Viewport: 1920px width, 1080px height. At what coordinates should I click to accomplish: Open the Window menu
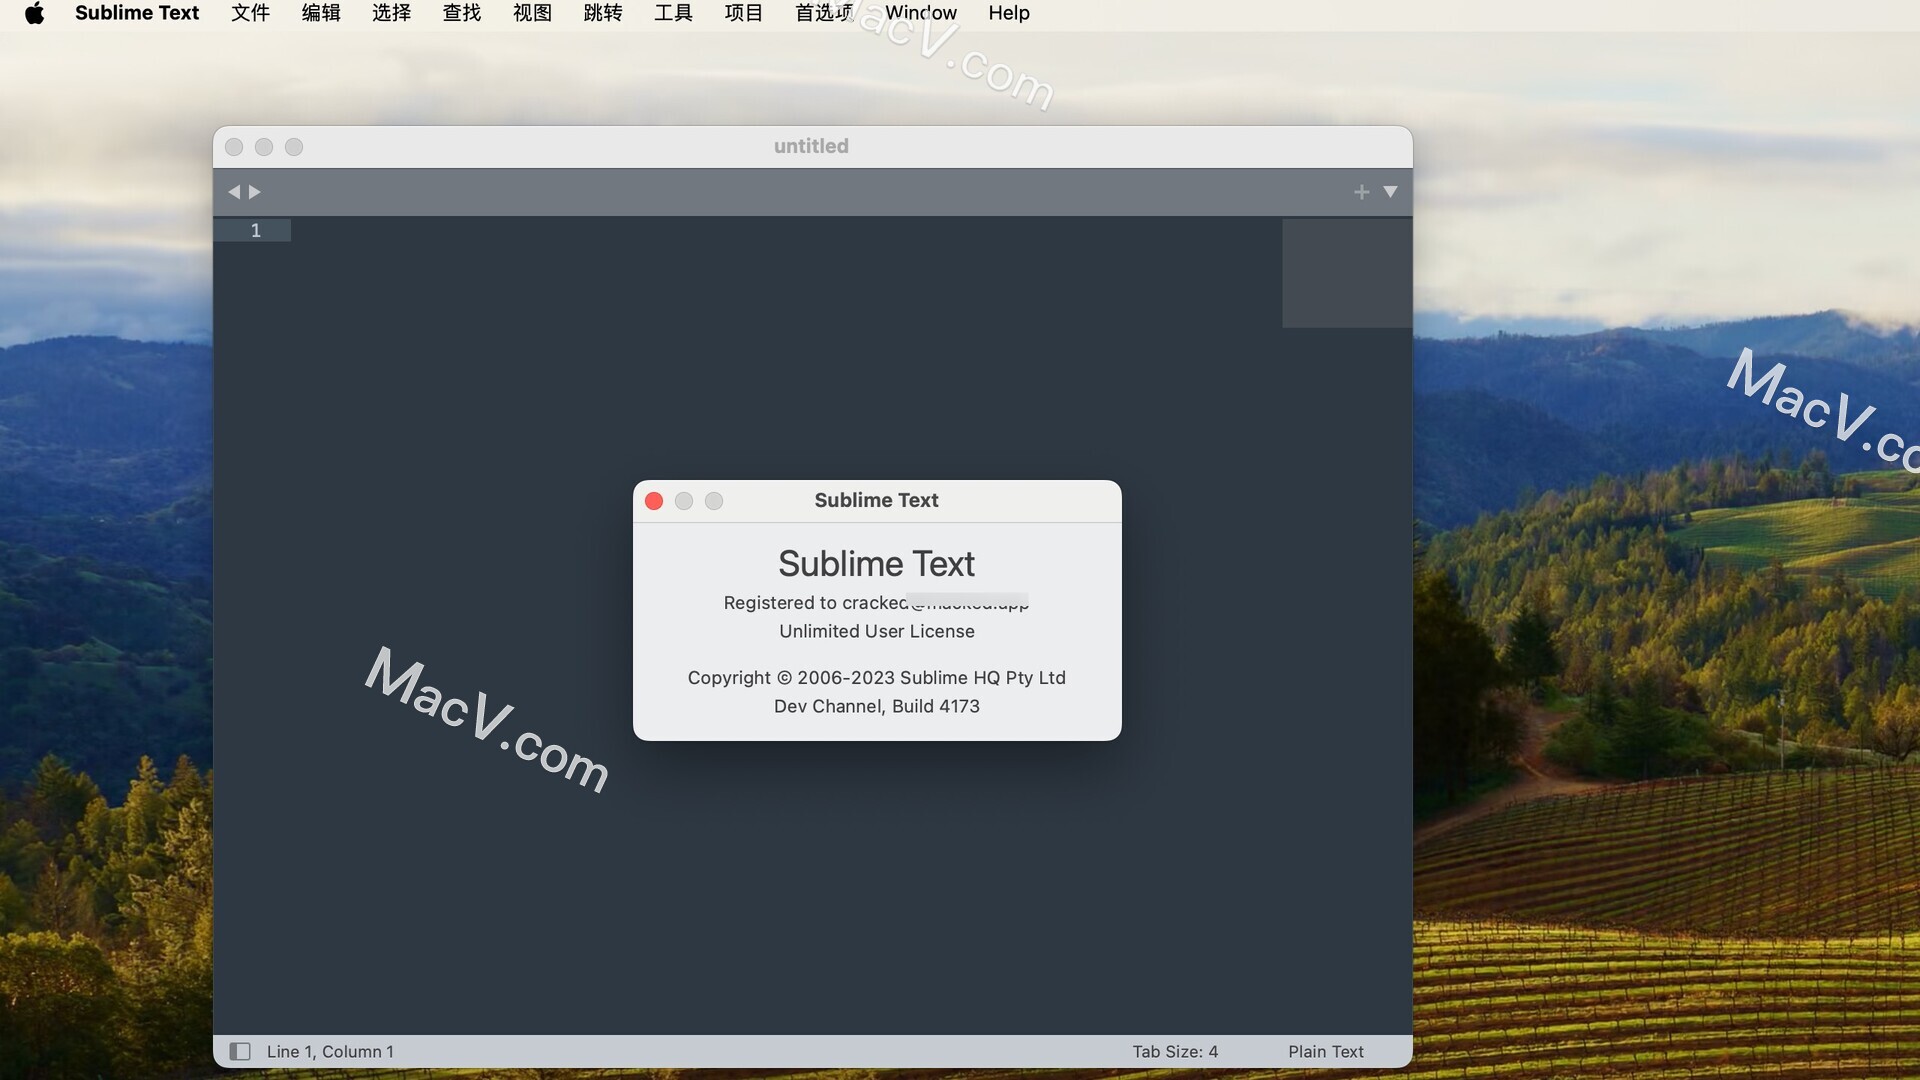pos(921,13)
